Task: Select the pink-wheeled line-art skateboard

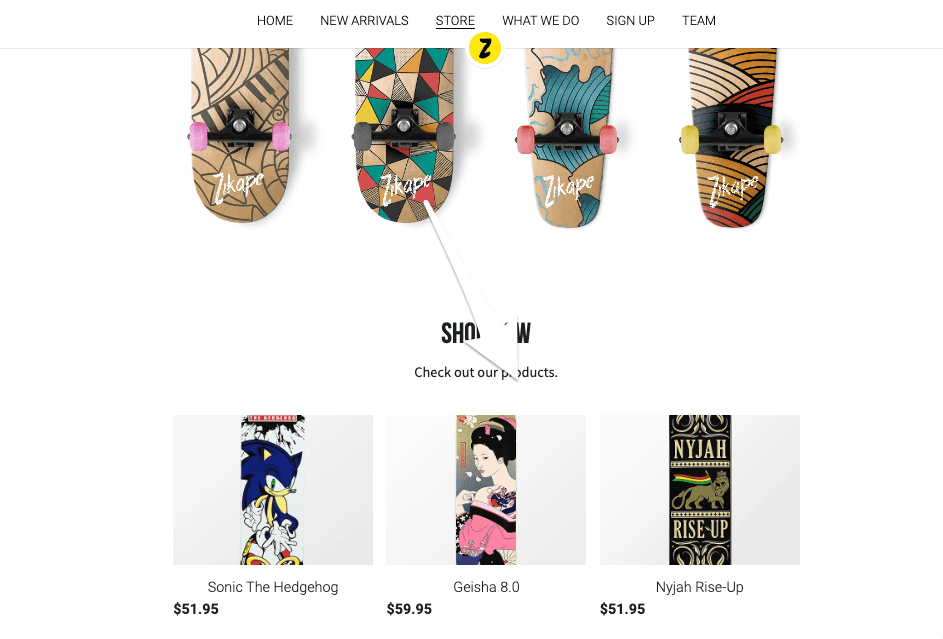Action: [240, 135]
